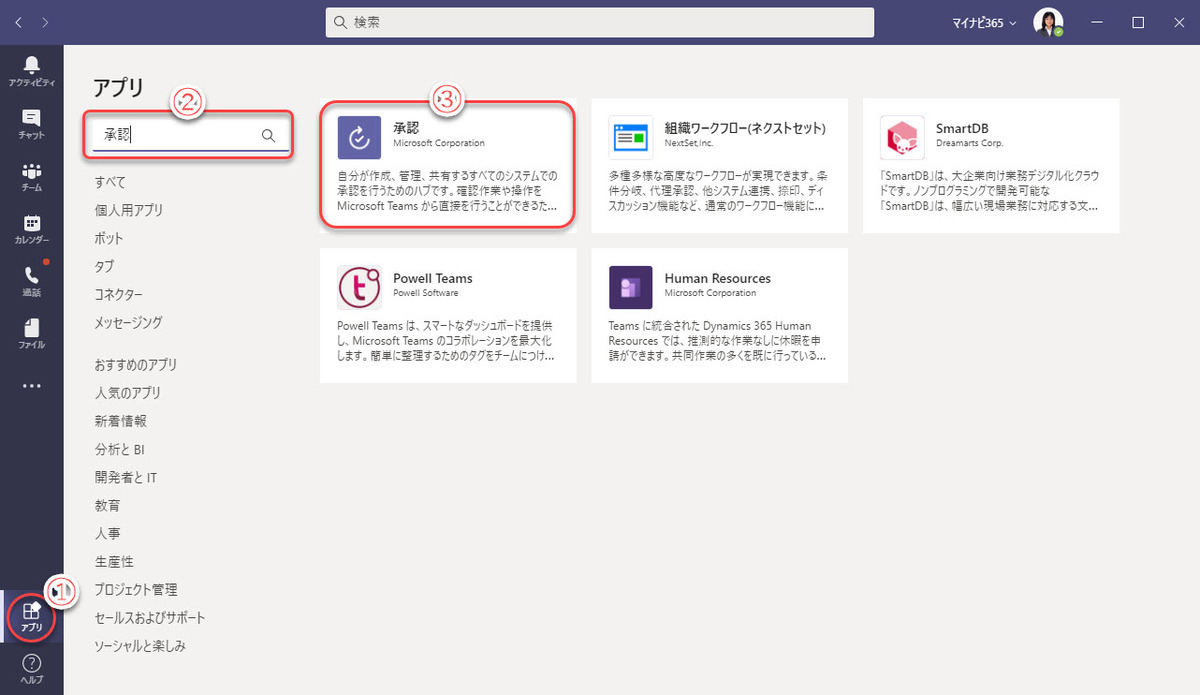Select the タブ category
The image size is (1200, 695).
point(104,266)
